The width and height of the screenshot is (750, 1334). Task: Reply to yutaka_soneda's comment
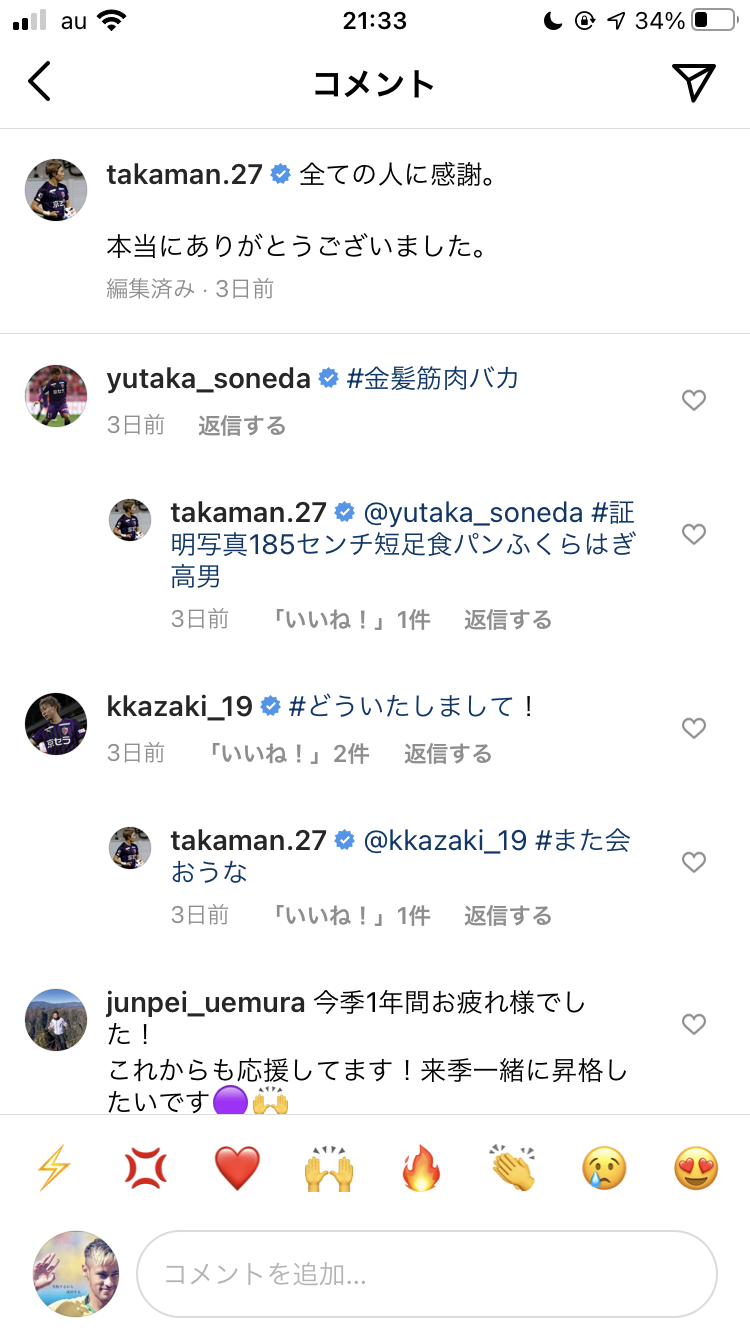[242, 426]
